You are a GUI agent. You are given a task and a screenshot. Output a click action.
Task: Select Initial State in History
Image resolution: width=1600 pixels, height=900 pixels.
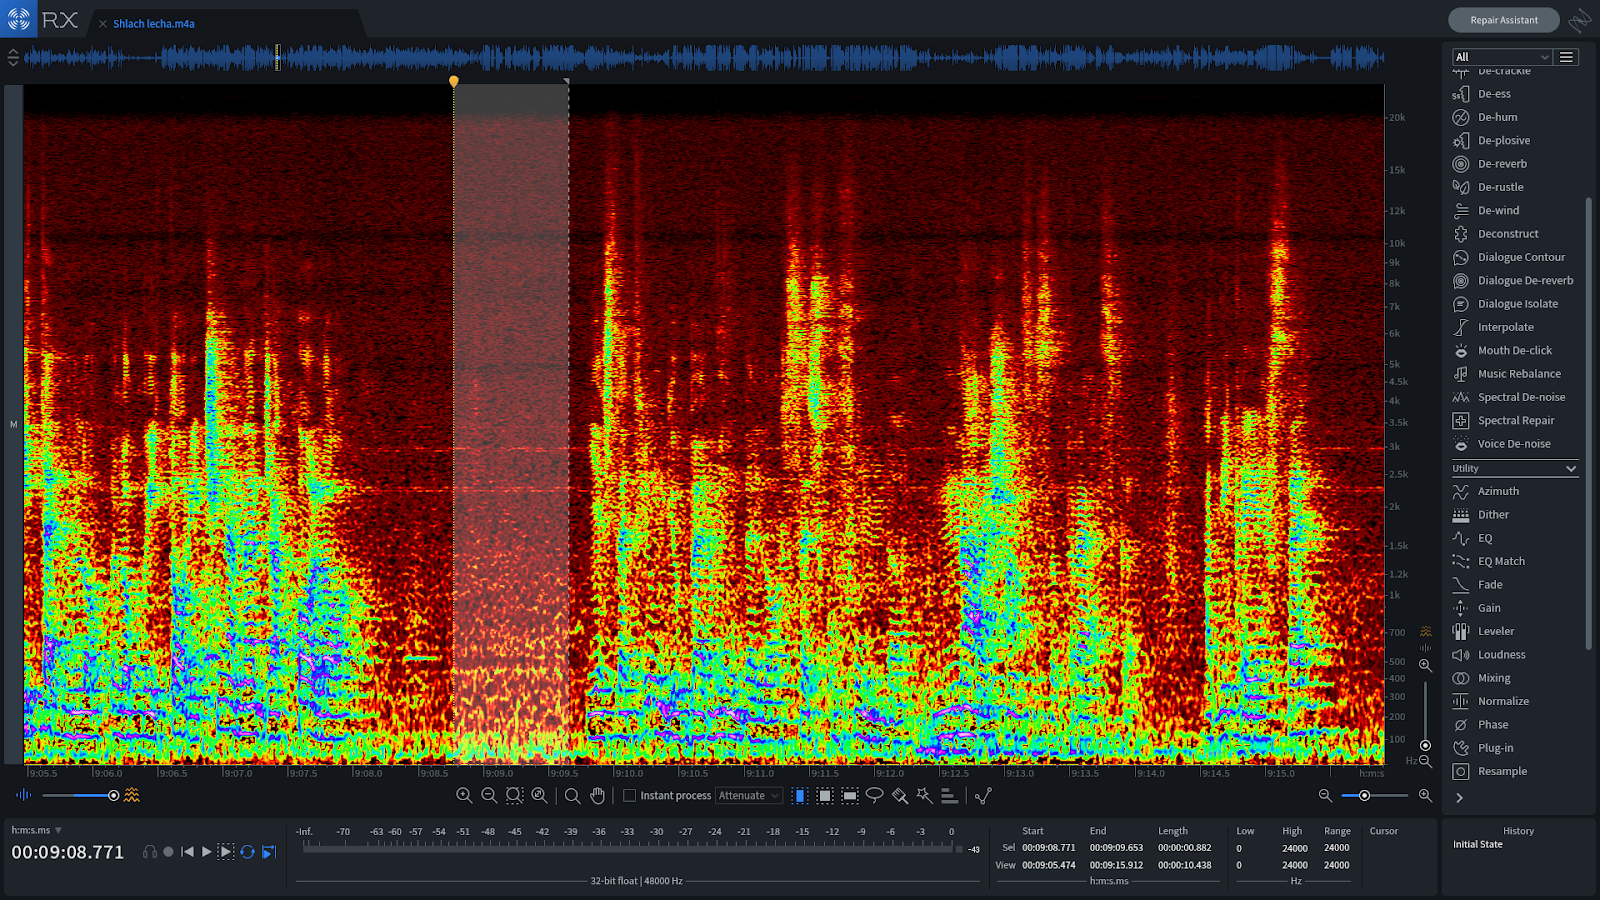(x=1477, y=844)
